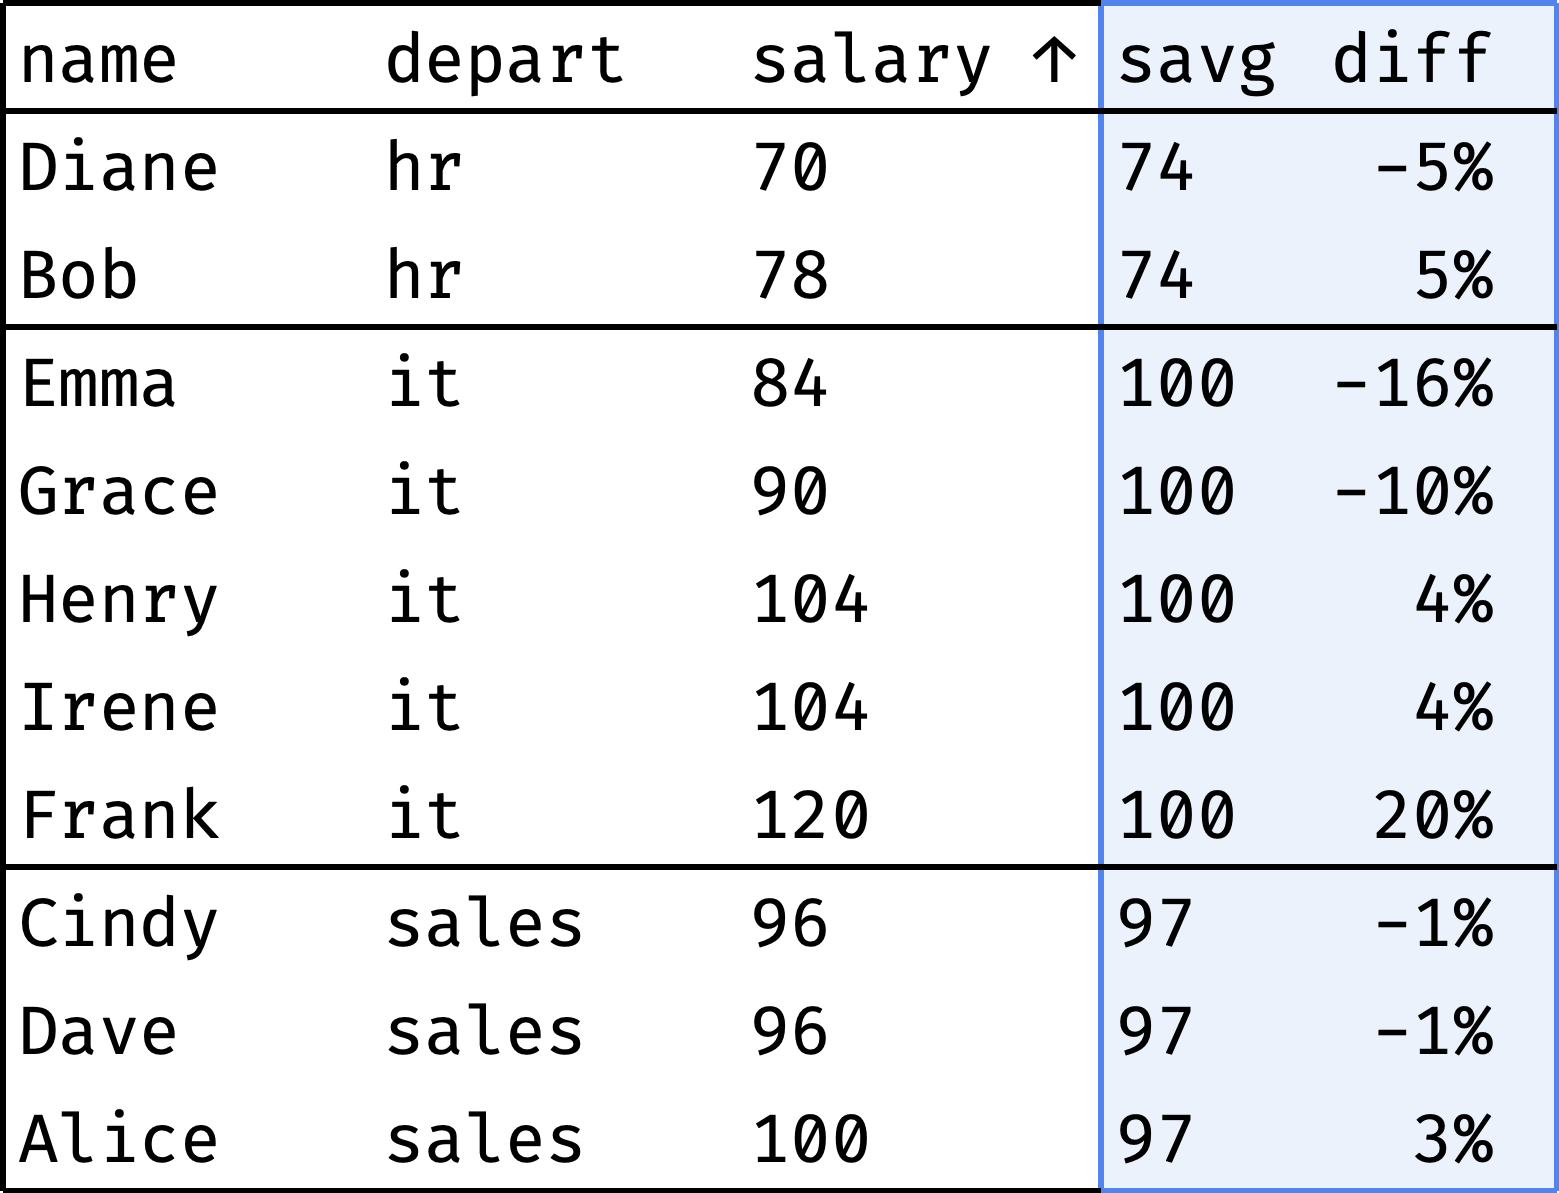Select the savg column header

1197,60
